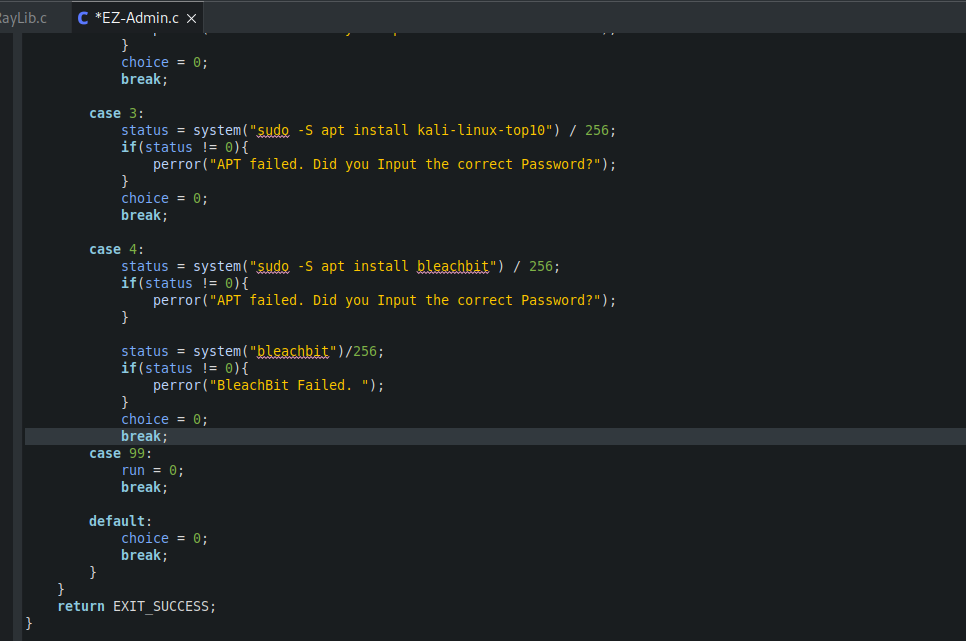Click the perror line in case 3

[384, 164]
